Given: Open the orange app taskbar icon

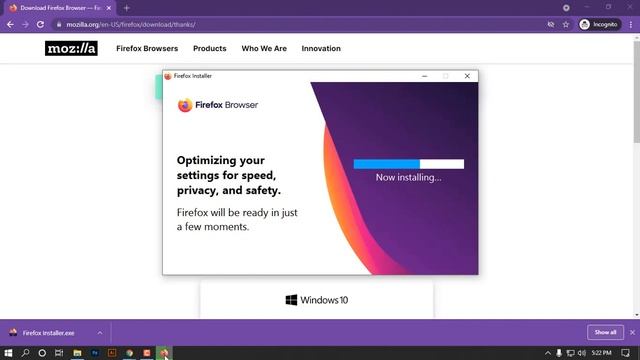Looking at the screenshot, I should (147, 353).
